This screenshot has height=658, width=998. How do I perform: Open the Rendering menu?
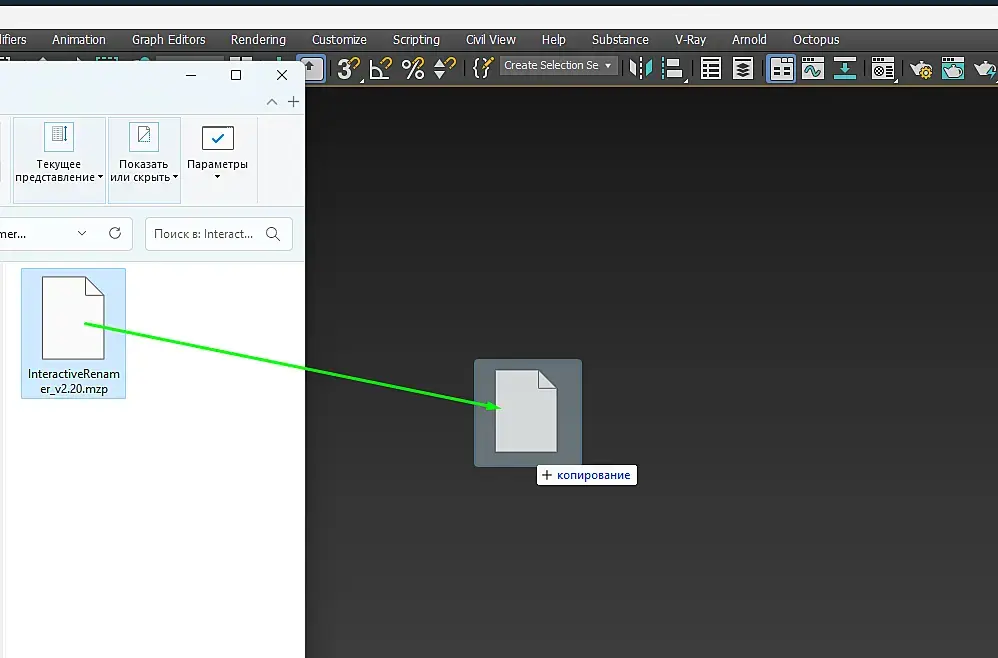(x=258, y=39)
